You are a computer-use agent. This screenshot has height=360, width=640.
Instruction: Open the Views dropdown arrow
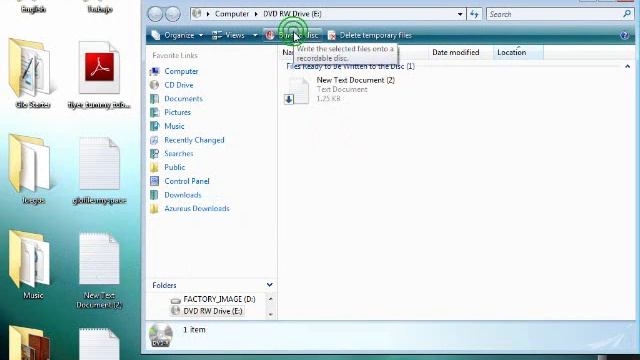255,36
